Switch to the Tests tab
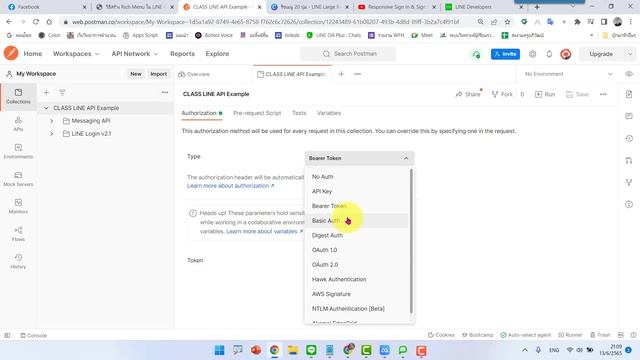Image resolution: width=640 pixels, height=360 pixels. (299, 113)
